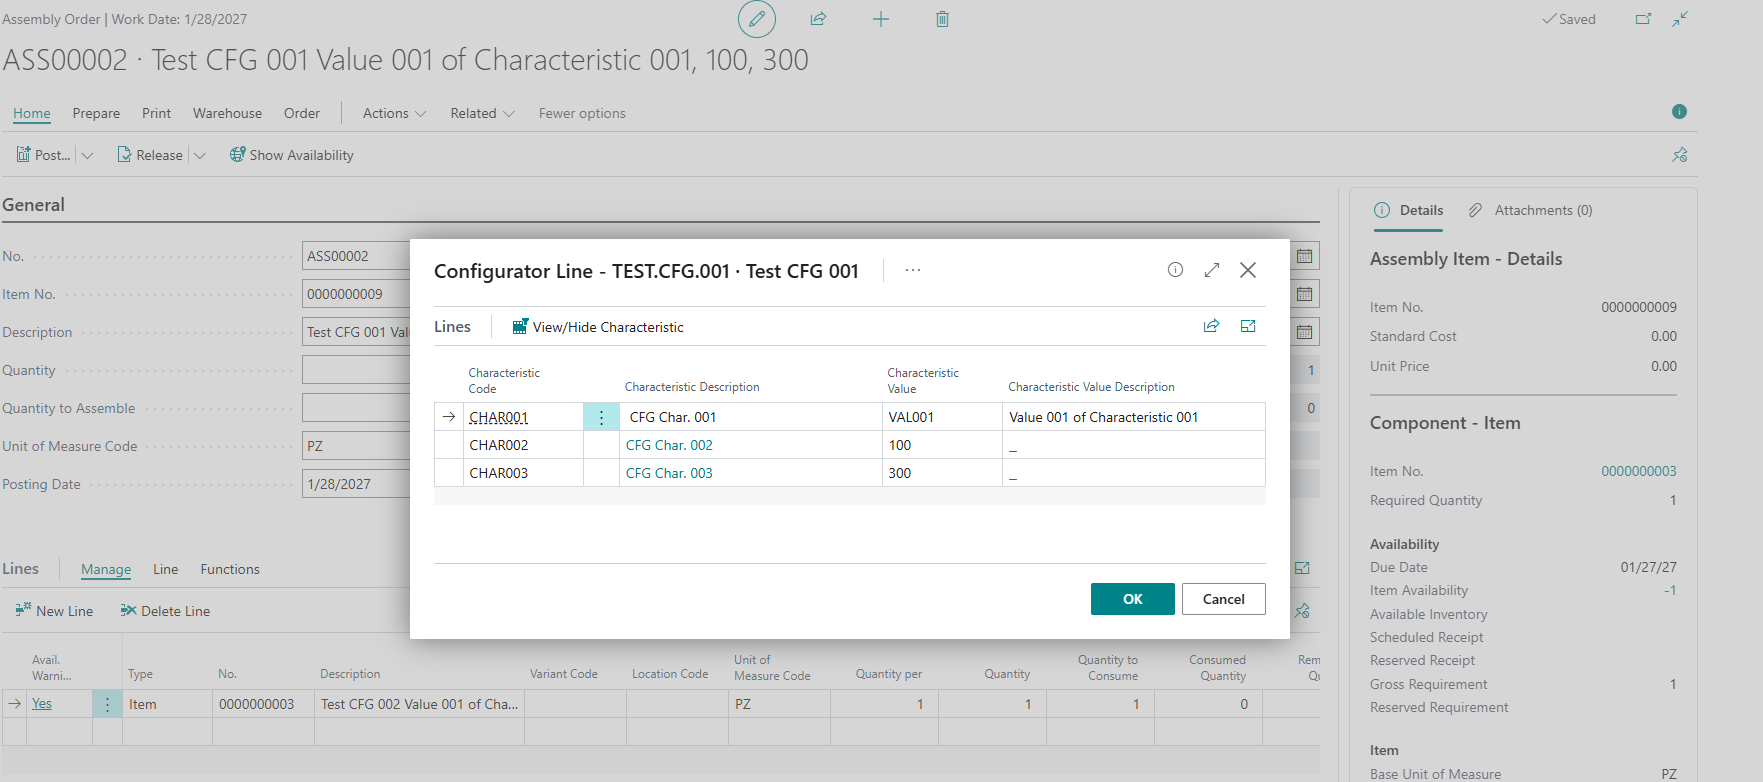
Task: Expand the Actions dropdown menu
Action: click(x=394, y=113)
